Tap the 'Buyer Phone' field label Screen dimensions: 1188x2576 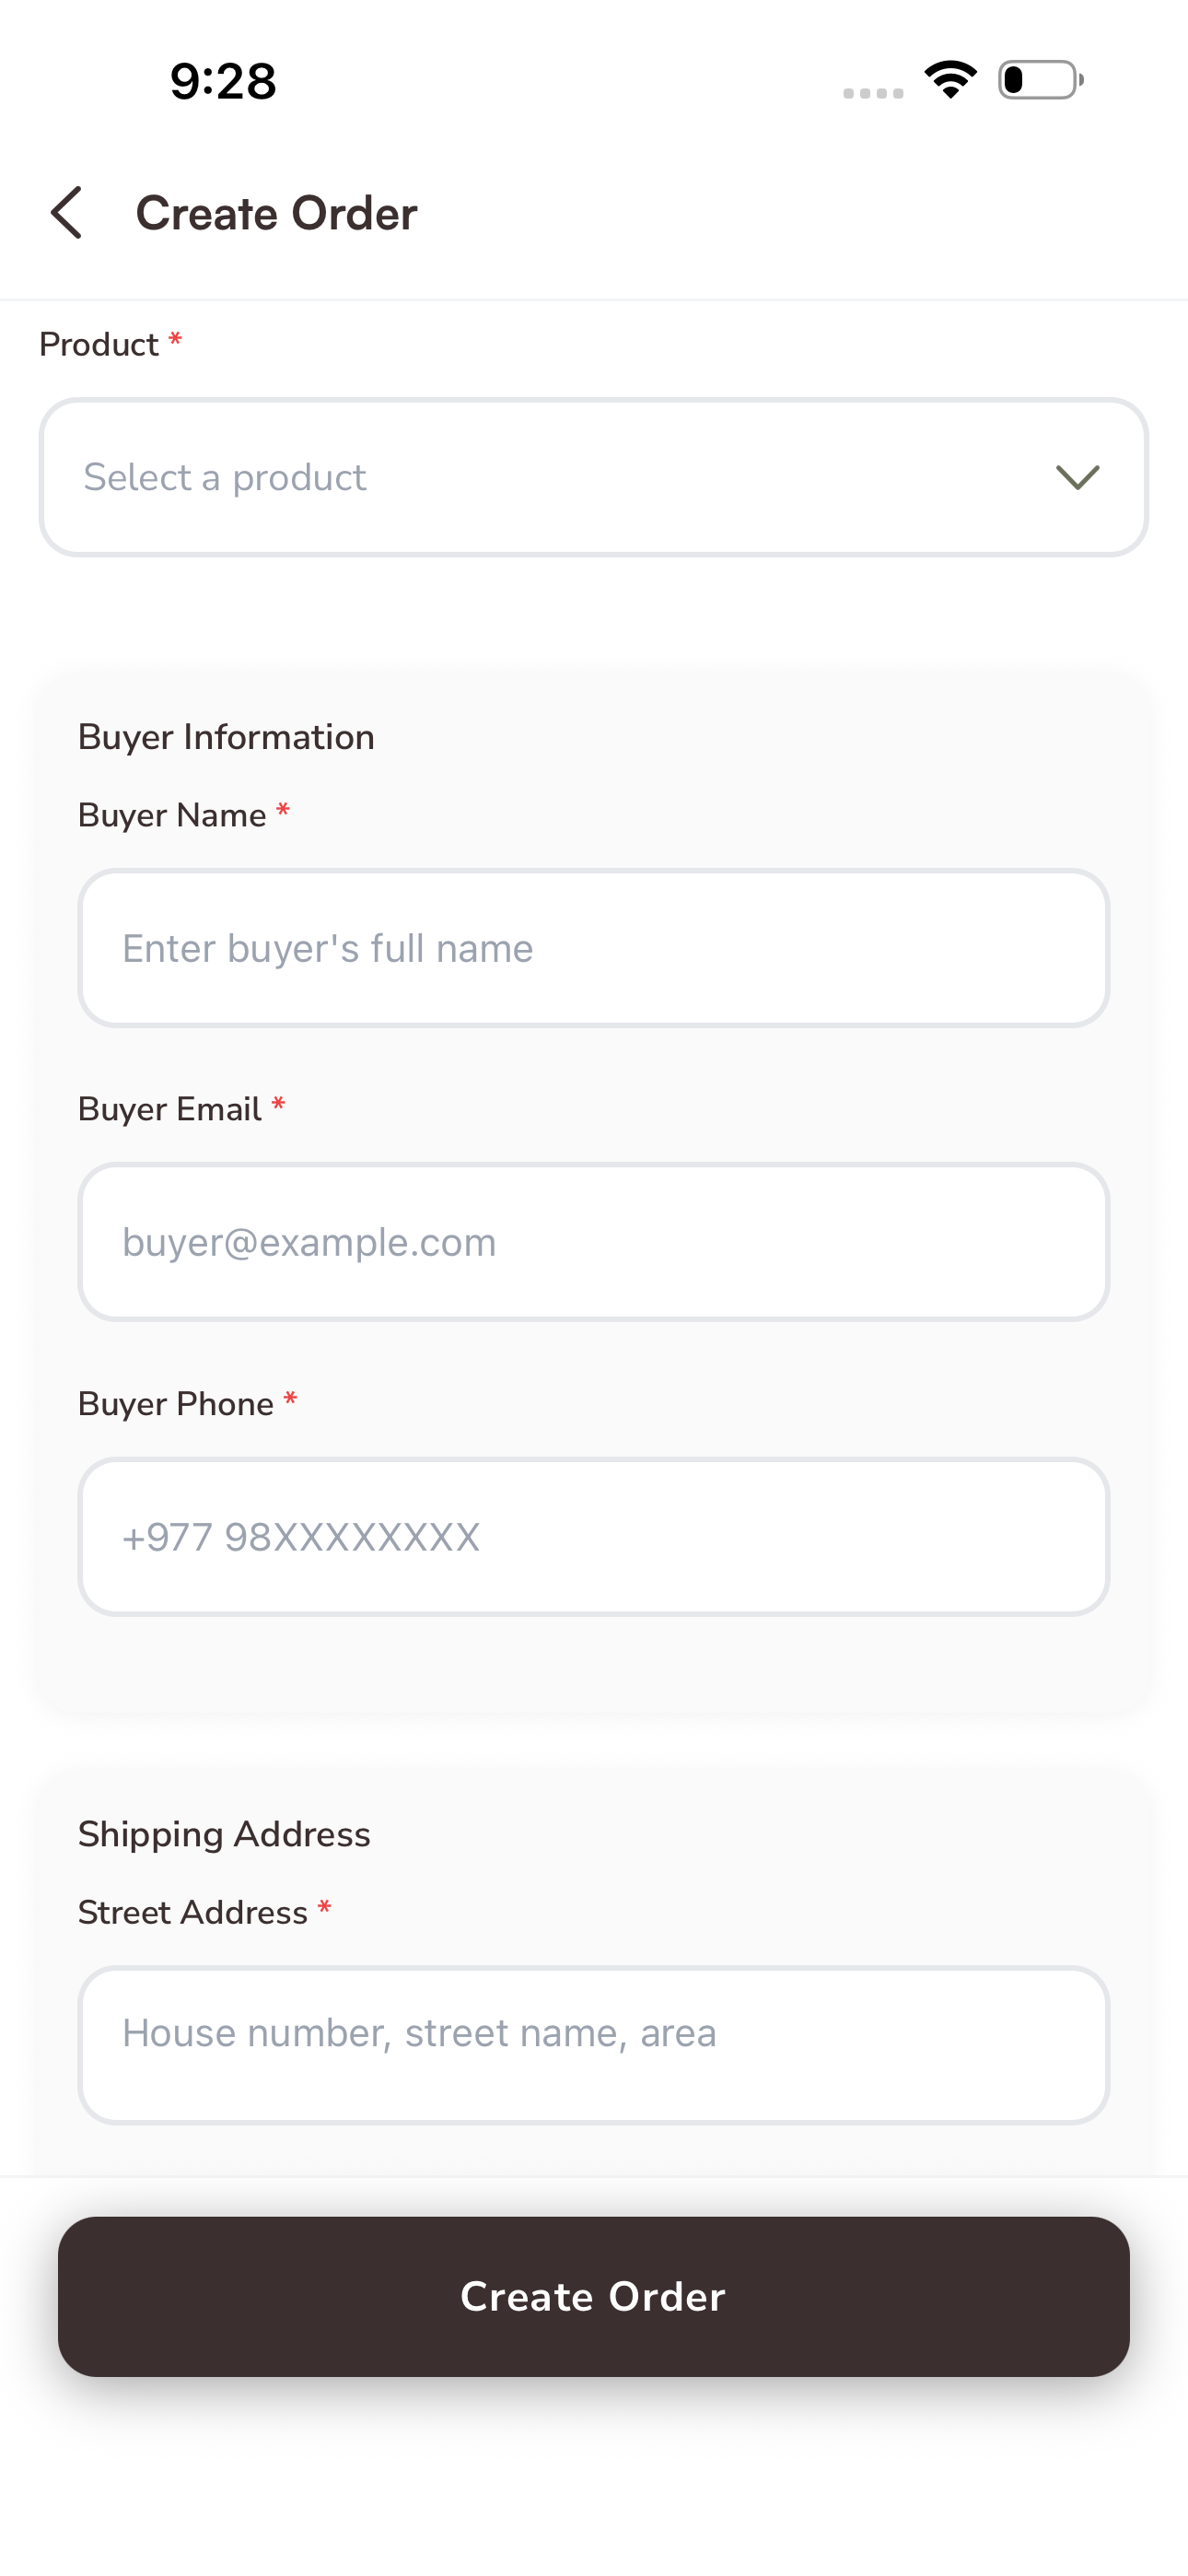tap(175, 1403)
